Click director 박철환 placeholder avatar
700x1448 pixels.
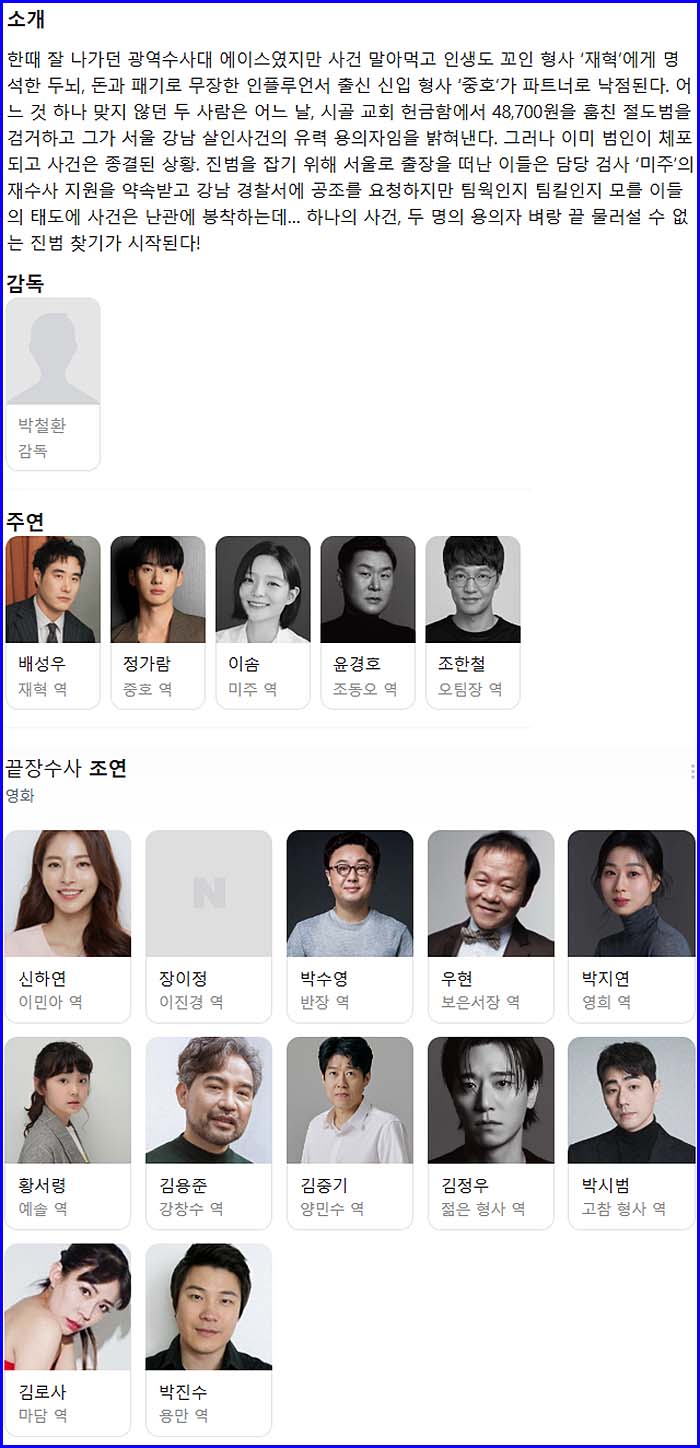coord(53,351)
